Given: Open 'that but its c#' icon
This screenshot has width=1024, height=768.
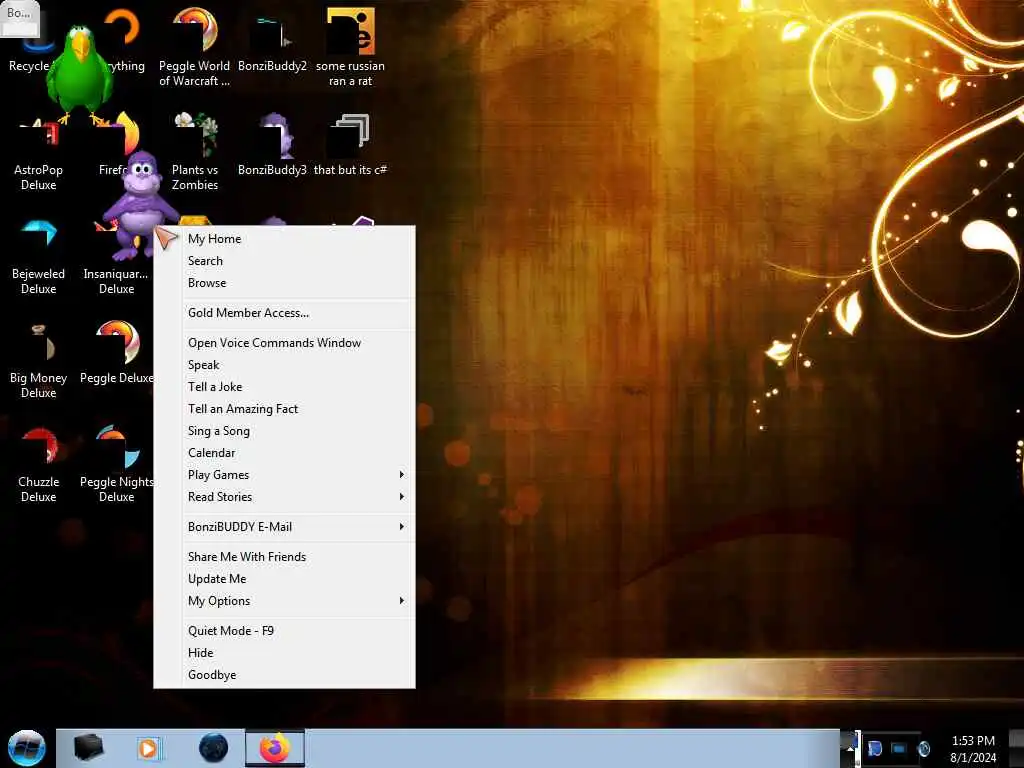Looking at the screenshot, I should point(350,145).
